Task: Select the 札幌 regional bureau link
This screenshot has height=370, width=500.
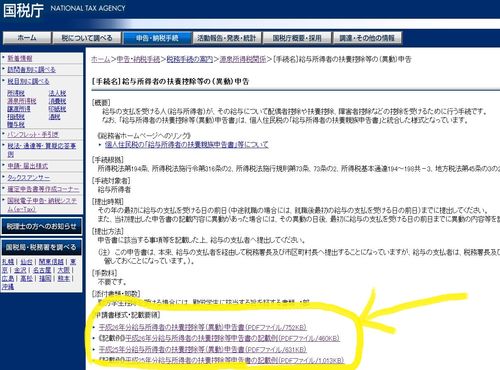Action: coord(8,262)
